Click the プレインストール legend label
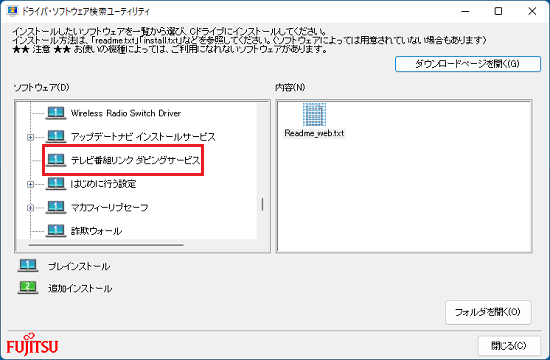The height and width of the screenshot is (360, 550). pyautogui.click(x=79, y=266)
